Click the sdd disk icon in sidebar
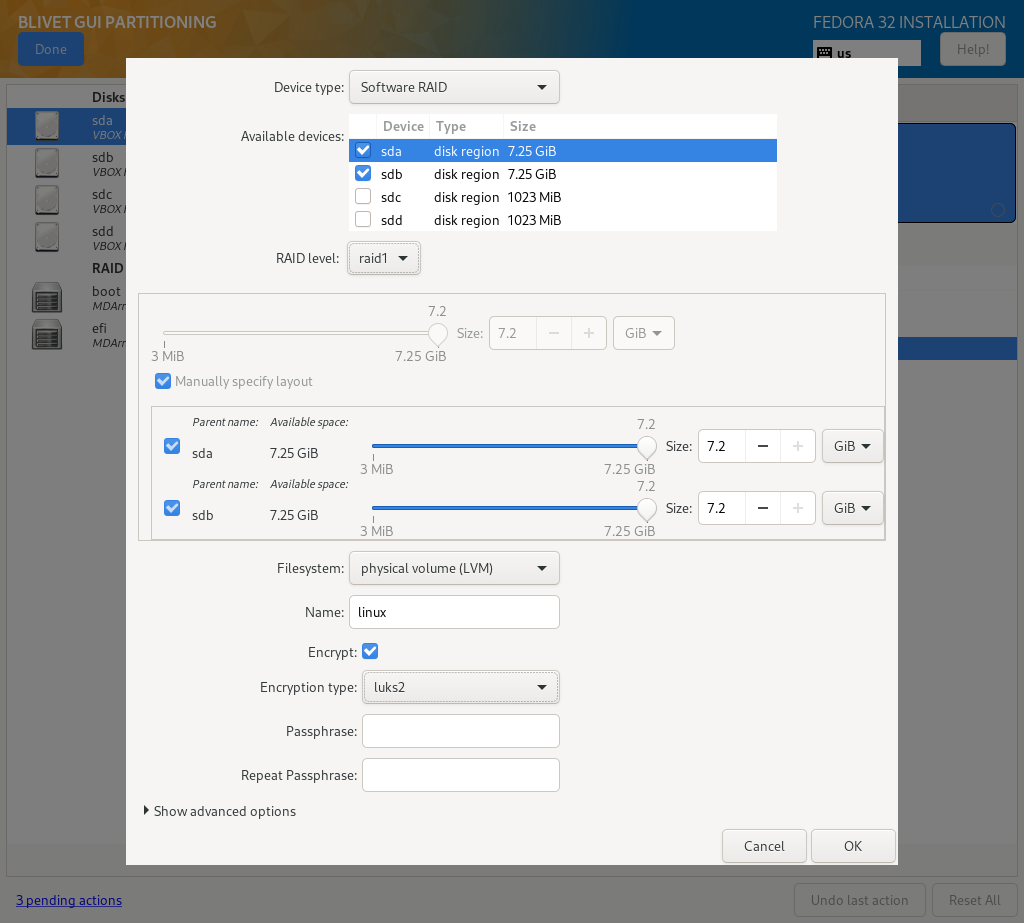1024x923 pixels. coord(47,237)
